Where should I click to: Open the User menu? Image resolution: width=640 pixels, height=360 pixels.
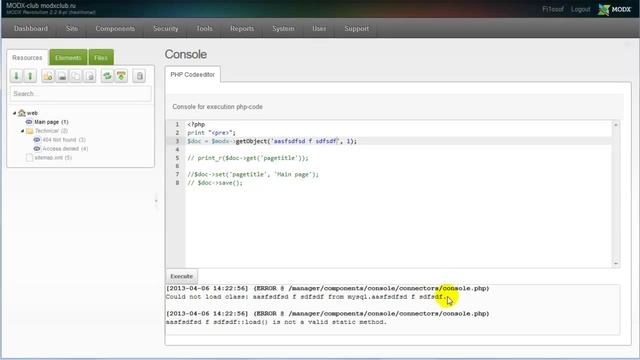click(319, 29)
